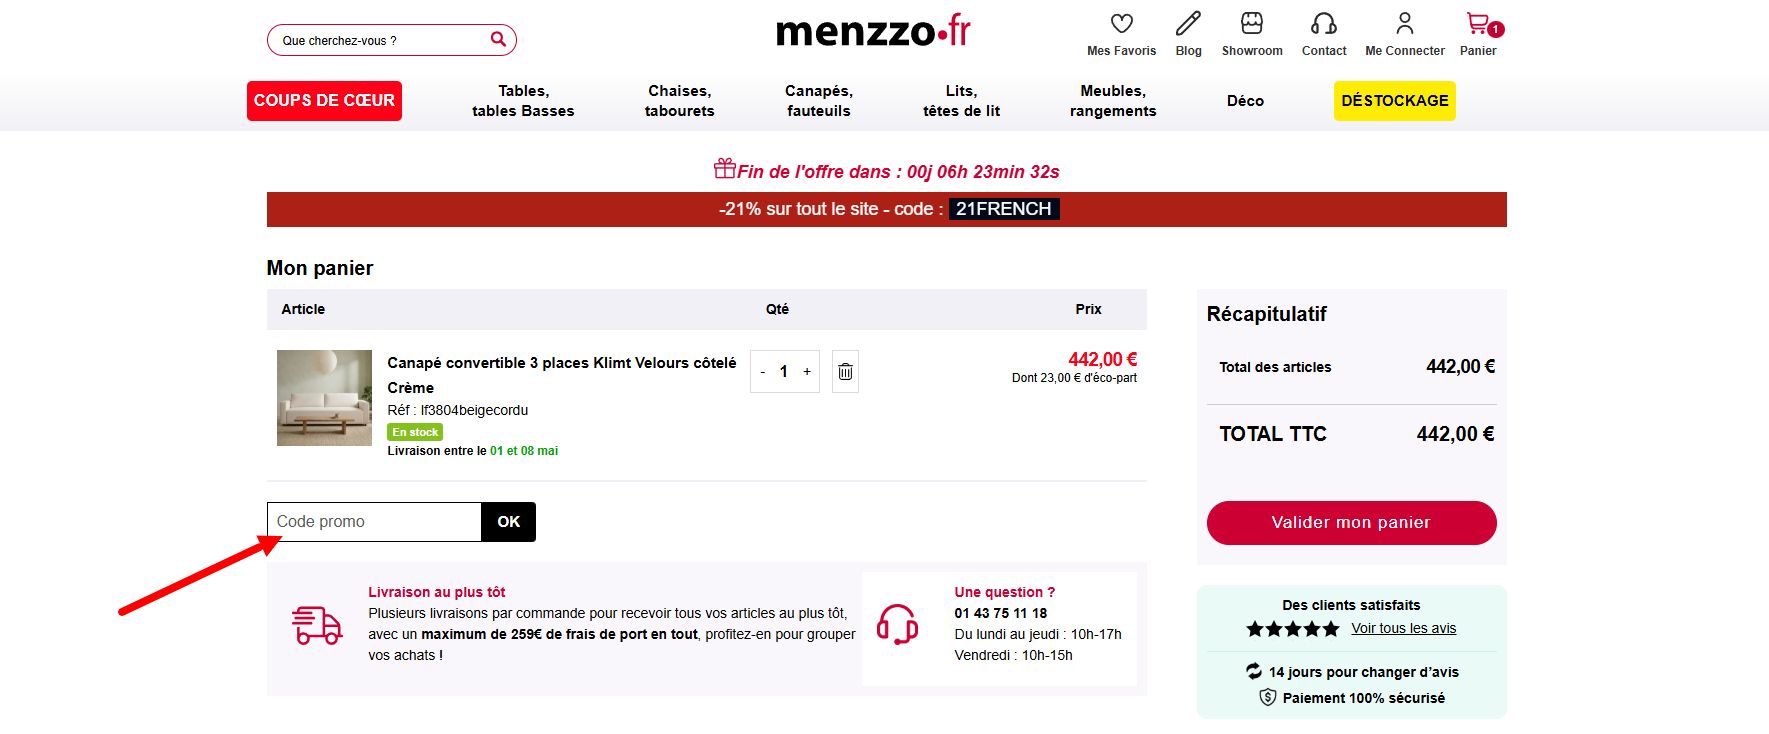Click the search magnifier icon
Viewport: 1769px width, 734px height.
(x=498, y=39)
